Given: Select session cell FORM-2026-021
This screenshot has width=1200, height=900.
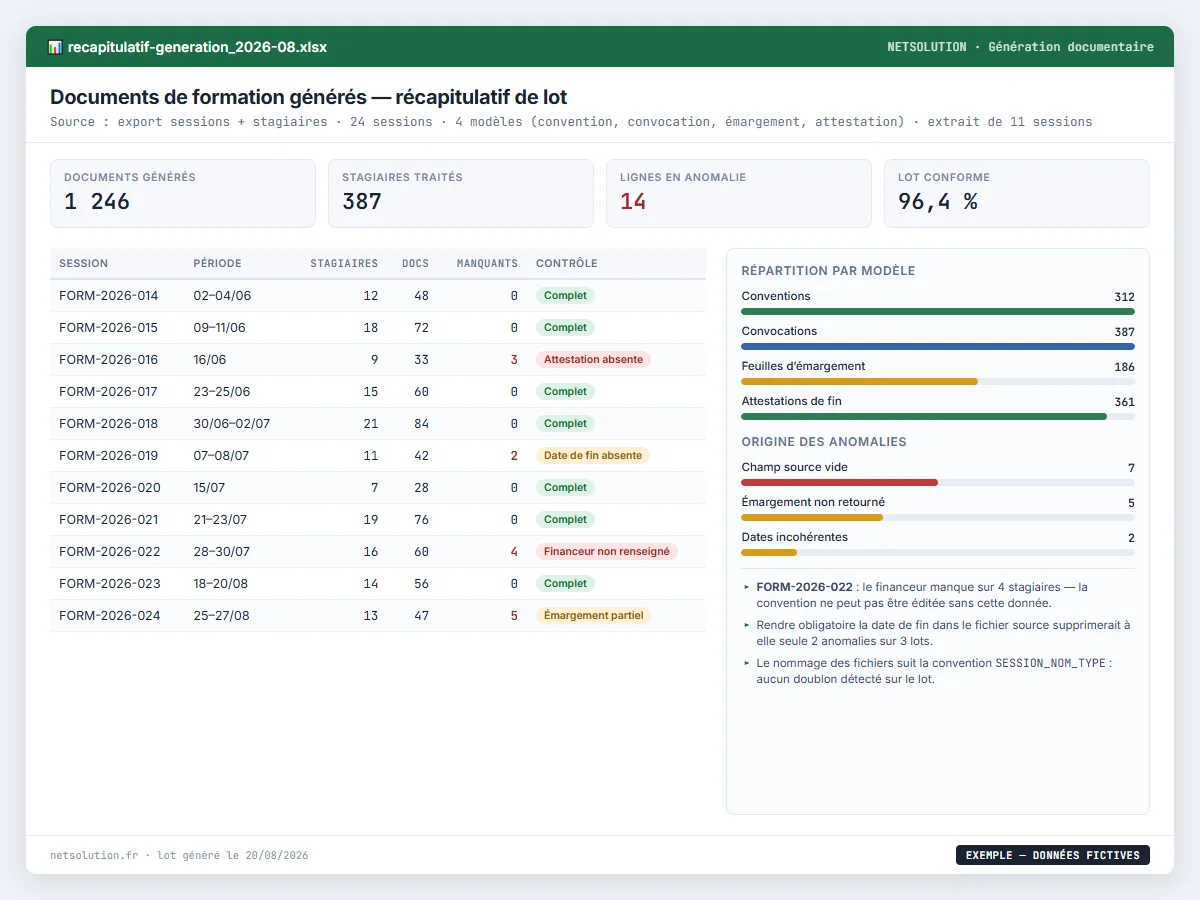Looking at the screenshot, I should click(x=108, y=520).
